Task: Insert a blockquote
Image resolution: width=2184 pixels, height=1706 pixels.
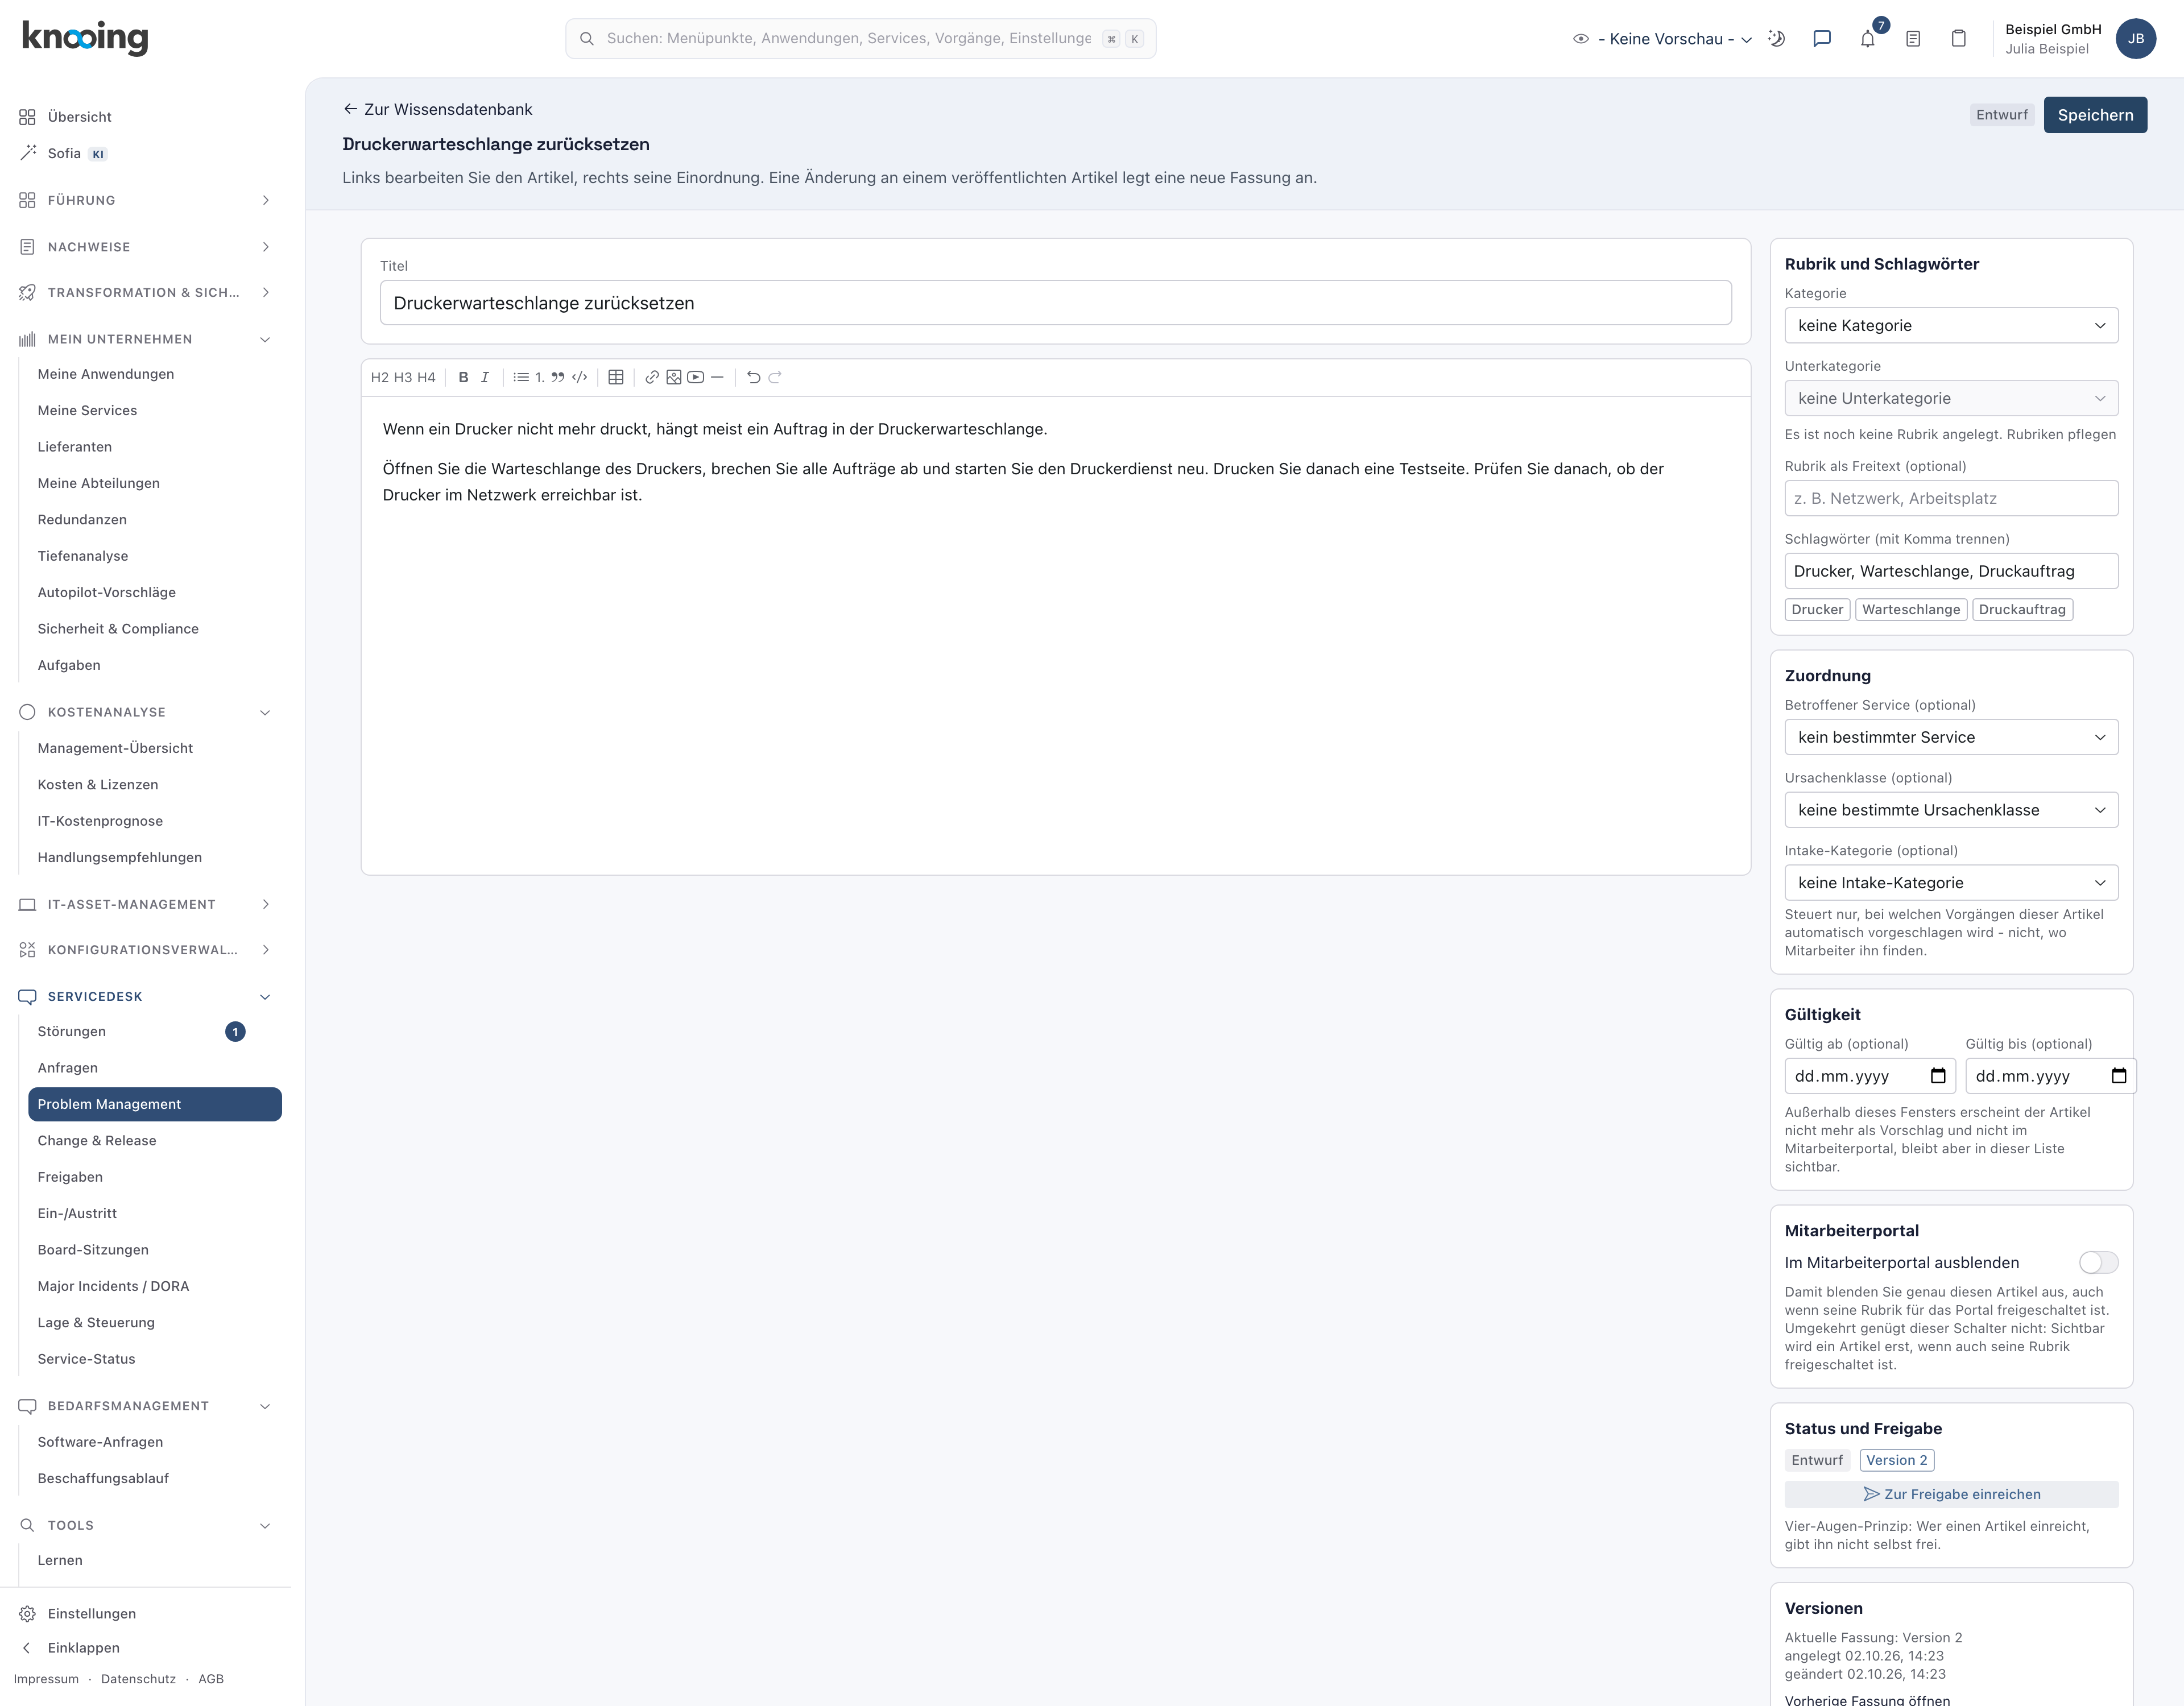Action: point(558,377)
